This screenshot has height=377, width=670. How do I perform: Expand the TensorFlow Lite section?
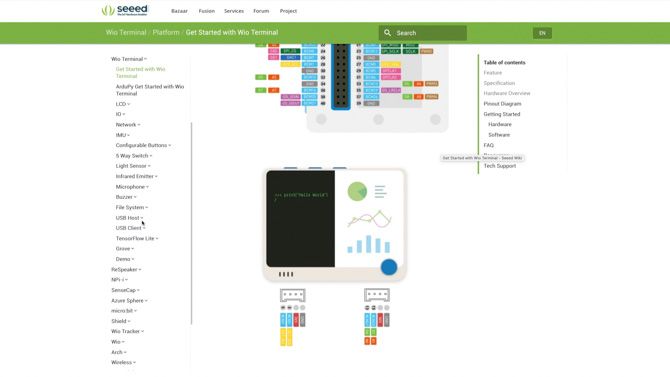[137, 239]
